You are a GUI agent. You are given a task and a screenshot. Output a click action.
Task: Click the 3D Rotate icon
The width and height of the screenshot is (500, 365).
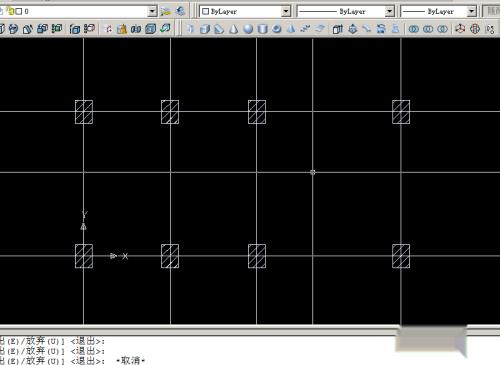[x=475, y=29]
